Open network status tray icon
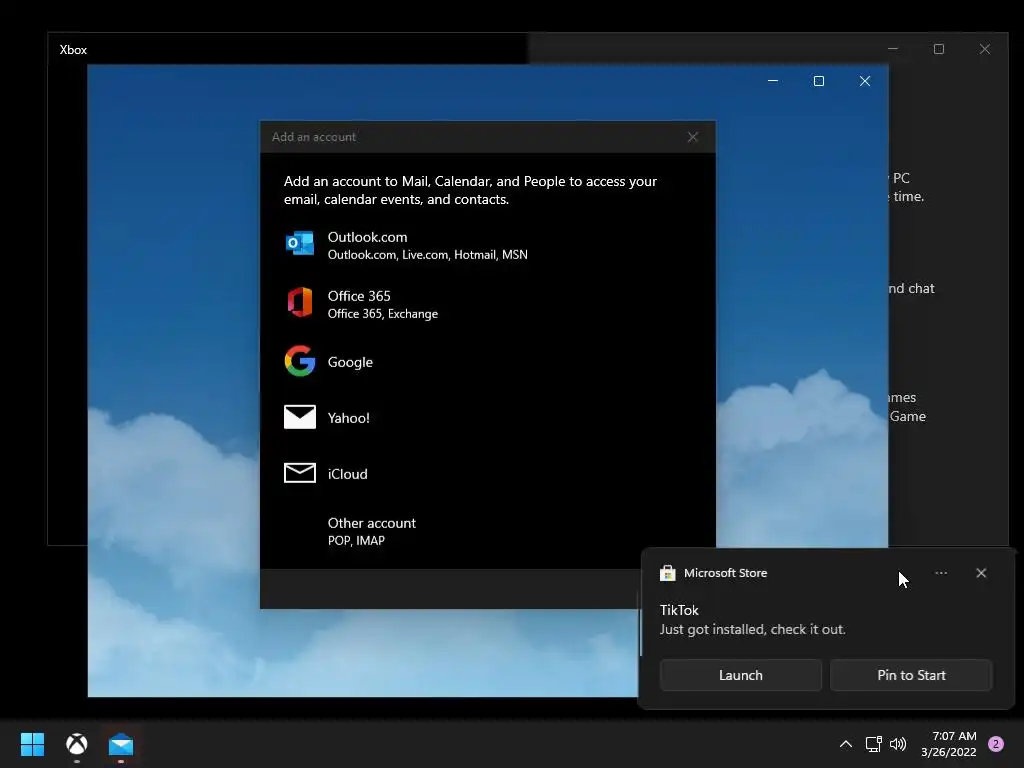Image resolution: width=1024 pixels, height=768 pixels. coord(873,744)
